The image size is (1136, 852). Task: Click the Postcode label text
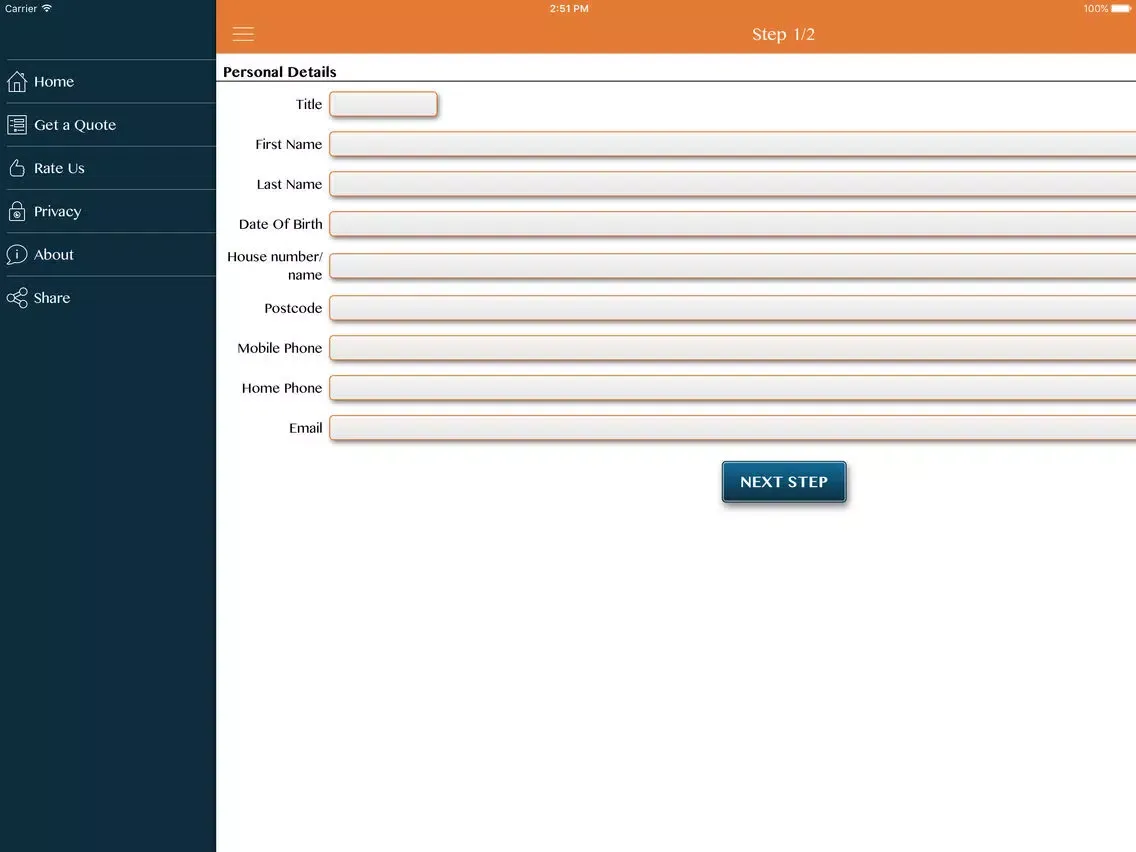293,308
